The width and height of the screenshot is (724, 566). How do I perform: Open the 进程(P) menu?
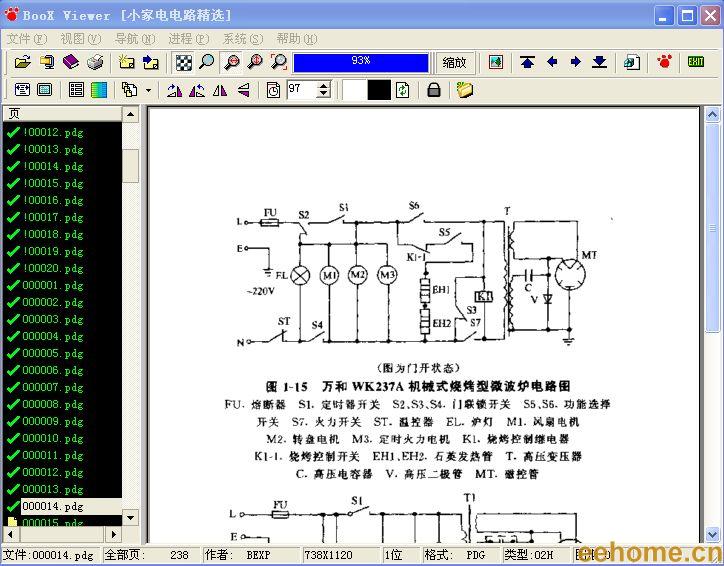[188, 39]
